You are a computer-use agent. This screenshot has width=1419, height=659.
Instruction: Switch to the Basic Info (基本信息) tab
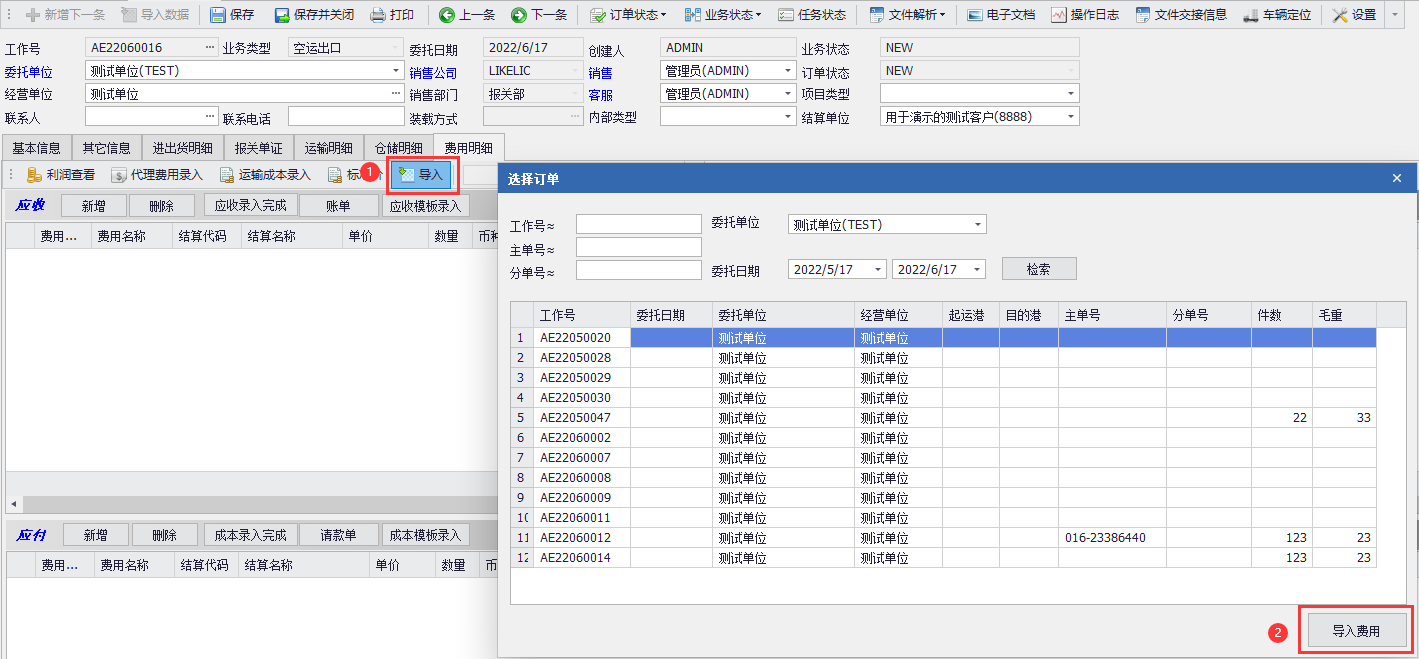(37, 148)
